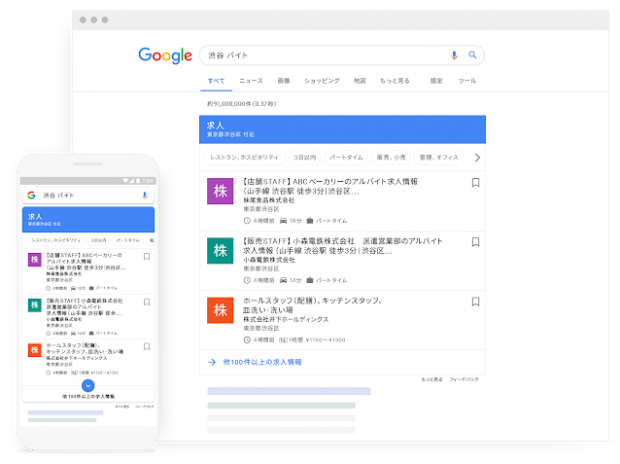Show more filter chips with right chevron

tap(477, 157)
